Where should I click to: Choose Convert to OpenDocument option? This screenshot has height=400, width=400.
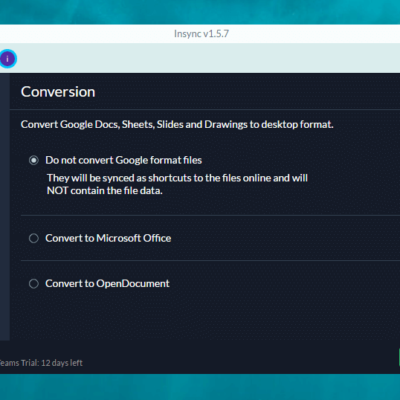34,284
